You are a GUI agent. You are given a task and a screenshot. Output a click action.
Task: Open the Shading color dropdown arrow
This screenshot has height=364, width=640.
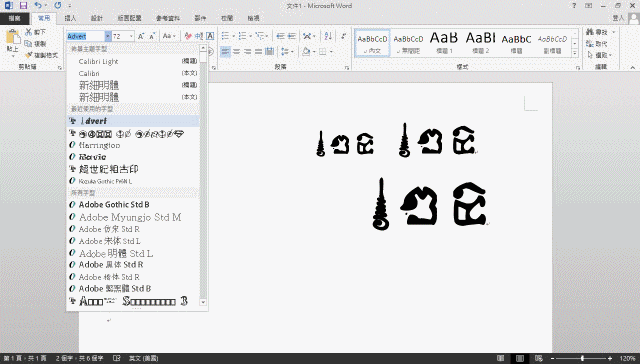(x=313, y=52)
